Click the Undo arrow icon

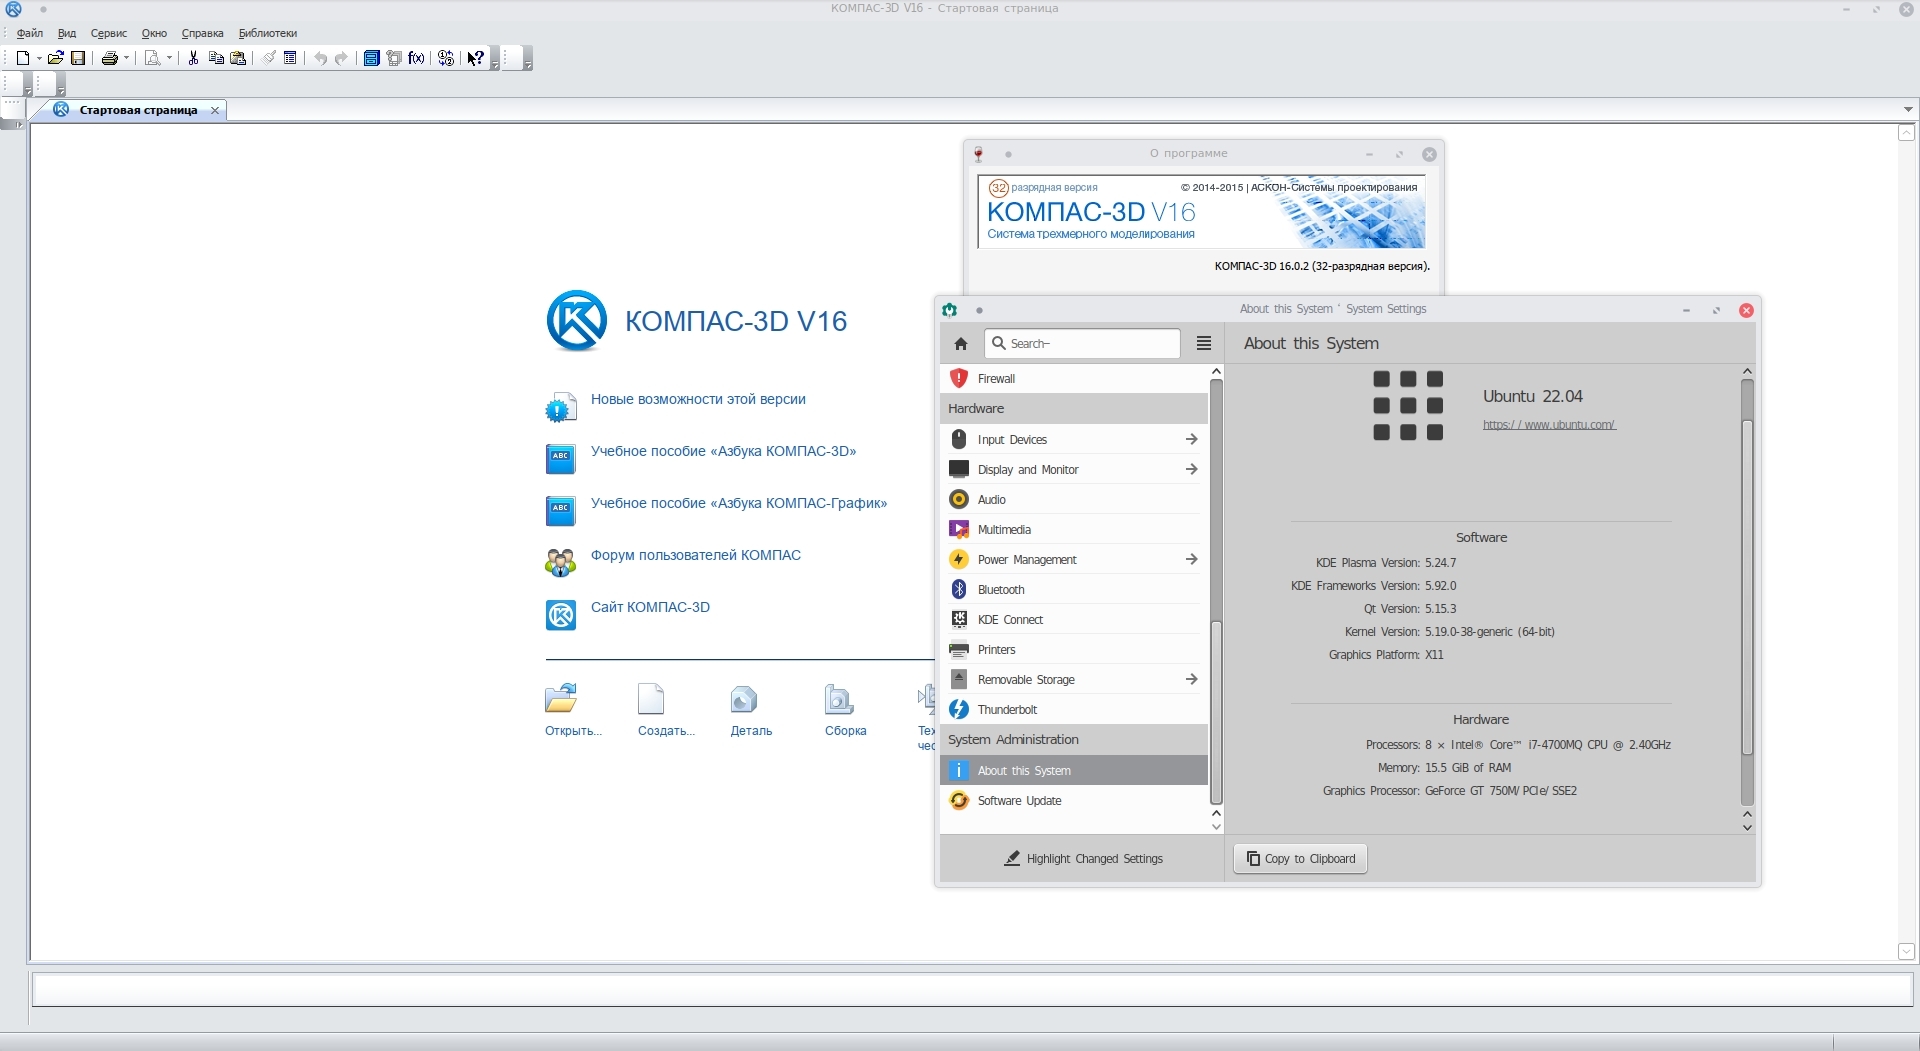pyautogui.click(x=320, y=58)
